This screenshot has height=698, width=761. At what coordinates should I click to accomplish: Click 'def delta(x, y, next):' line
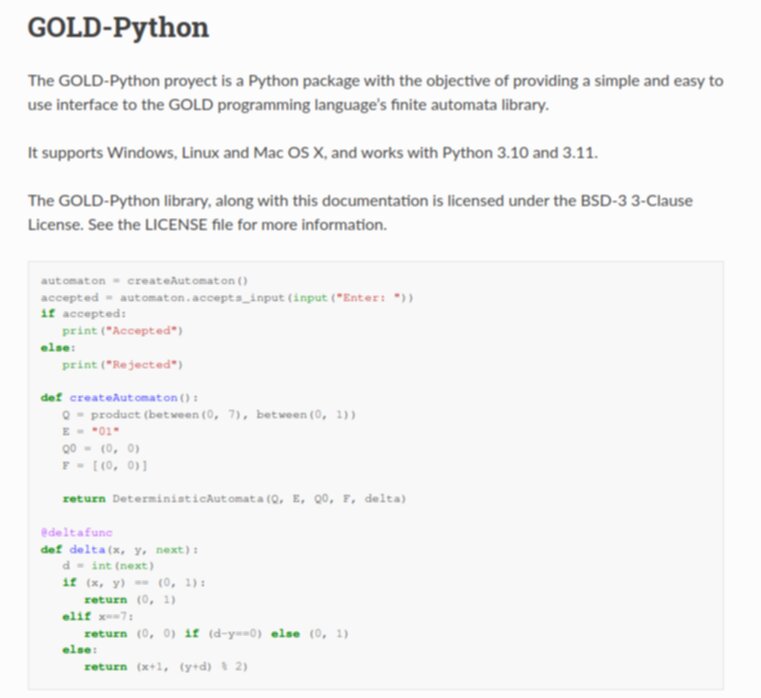119,549
